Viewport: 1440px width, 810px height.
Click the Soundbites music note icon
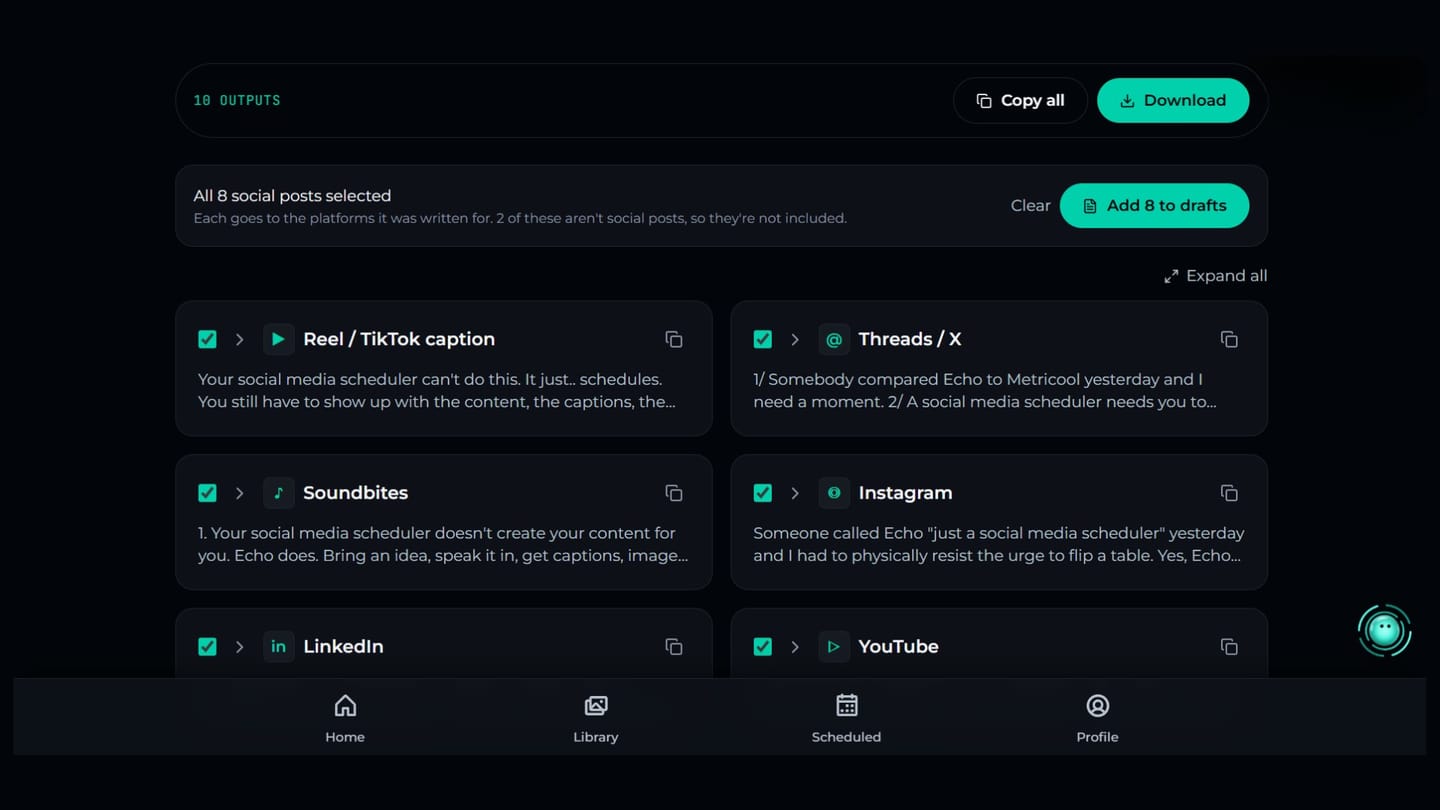pos(278,493)
